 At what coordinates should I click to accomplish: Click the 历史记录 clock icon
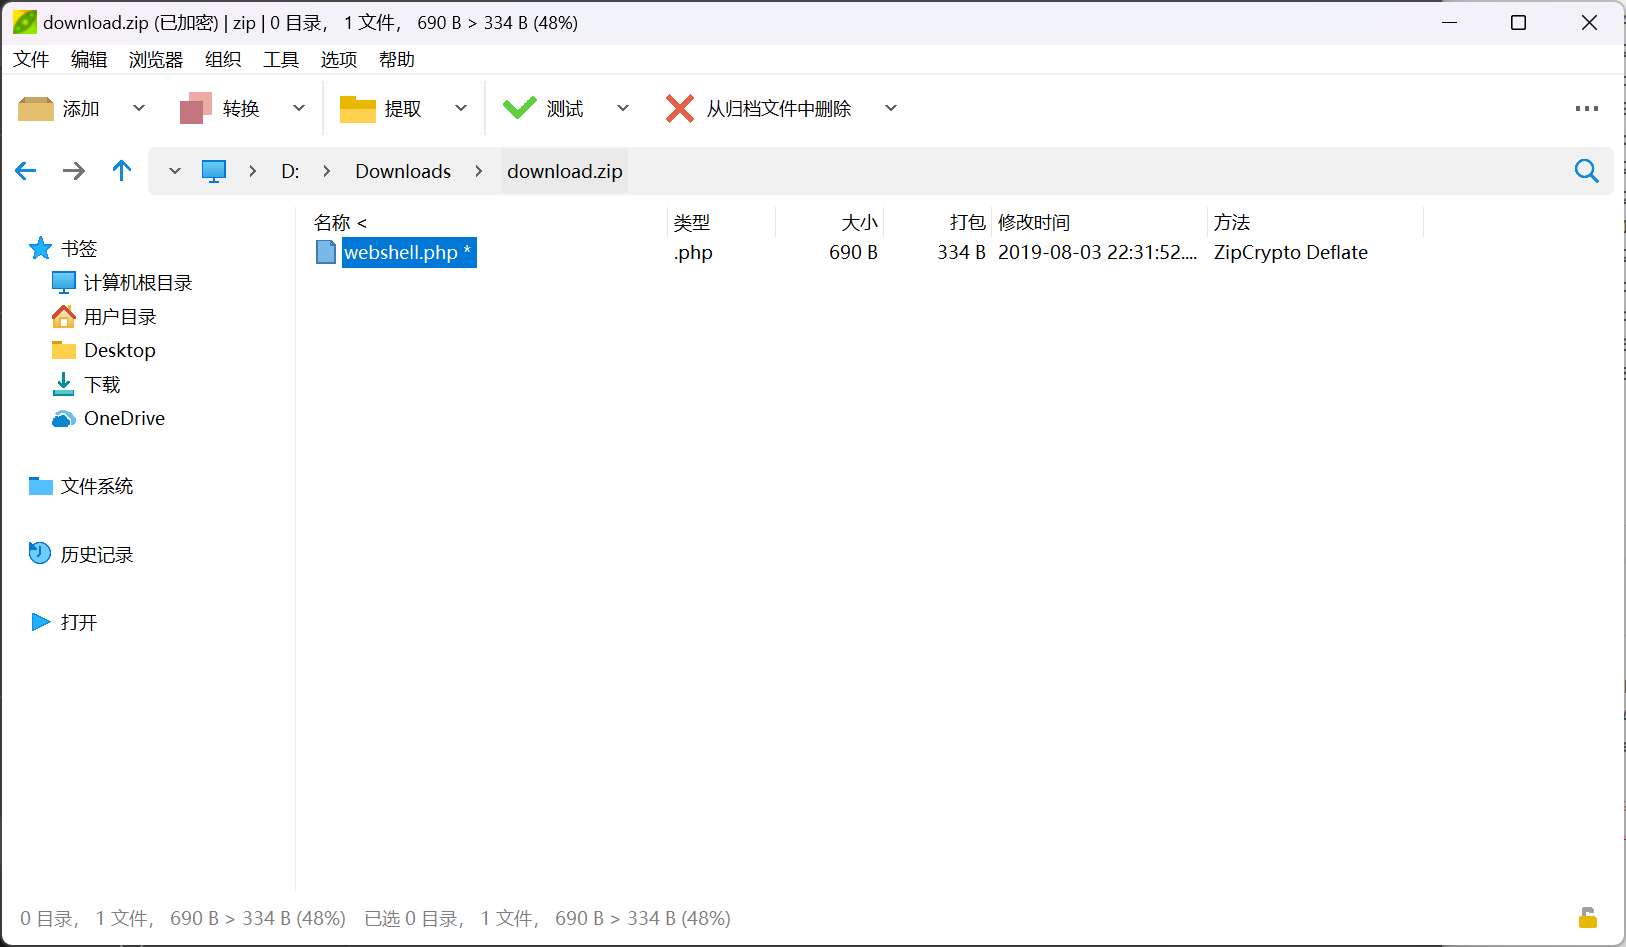pos(40,553)
